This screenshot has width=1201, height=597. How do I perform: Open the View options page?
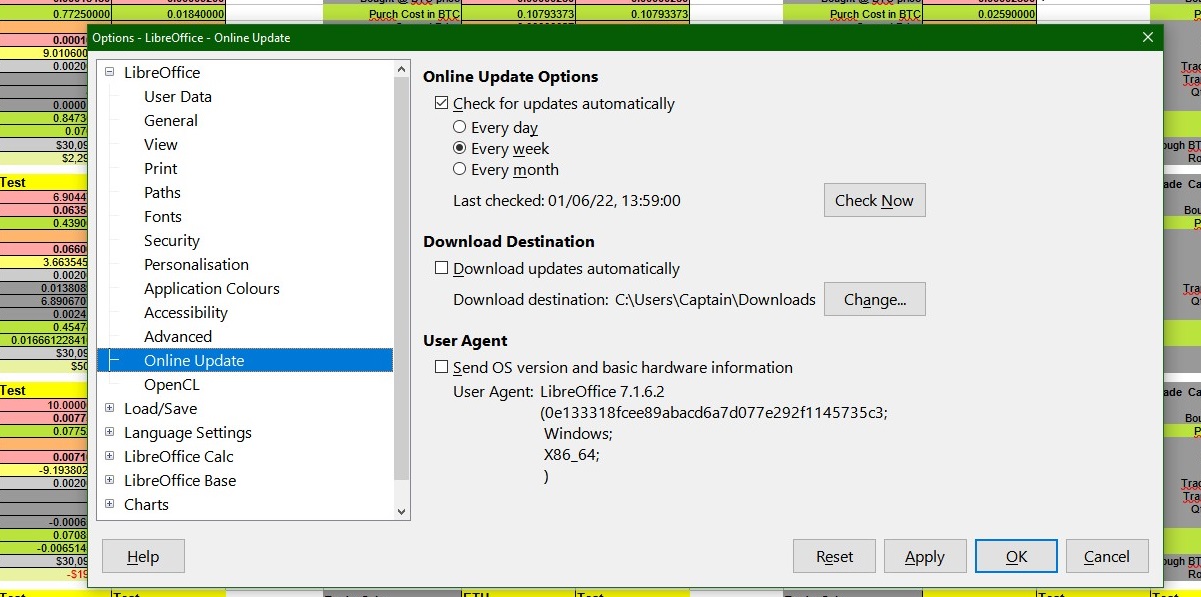(x=161, y=144)
